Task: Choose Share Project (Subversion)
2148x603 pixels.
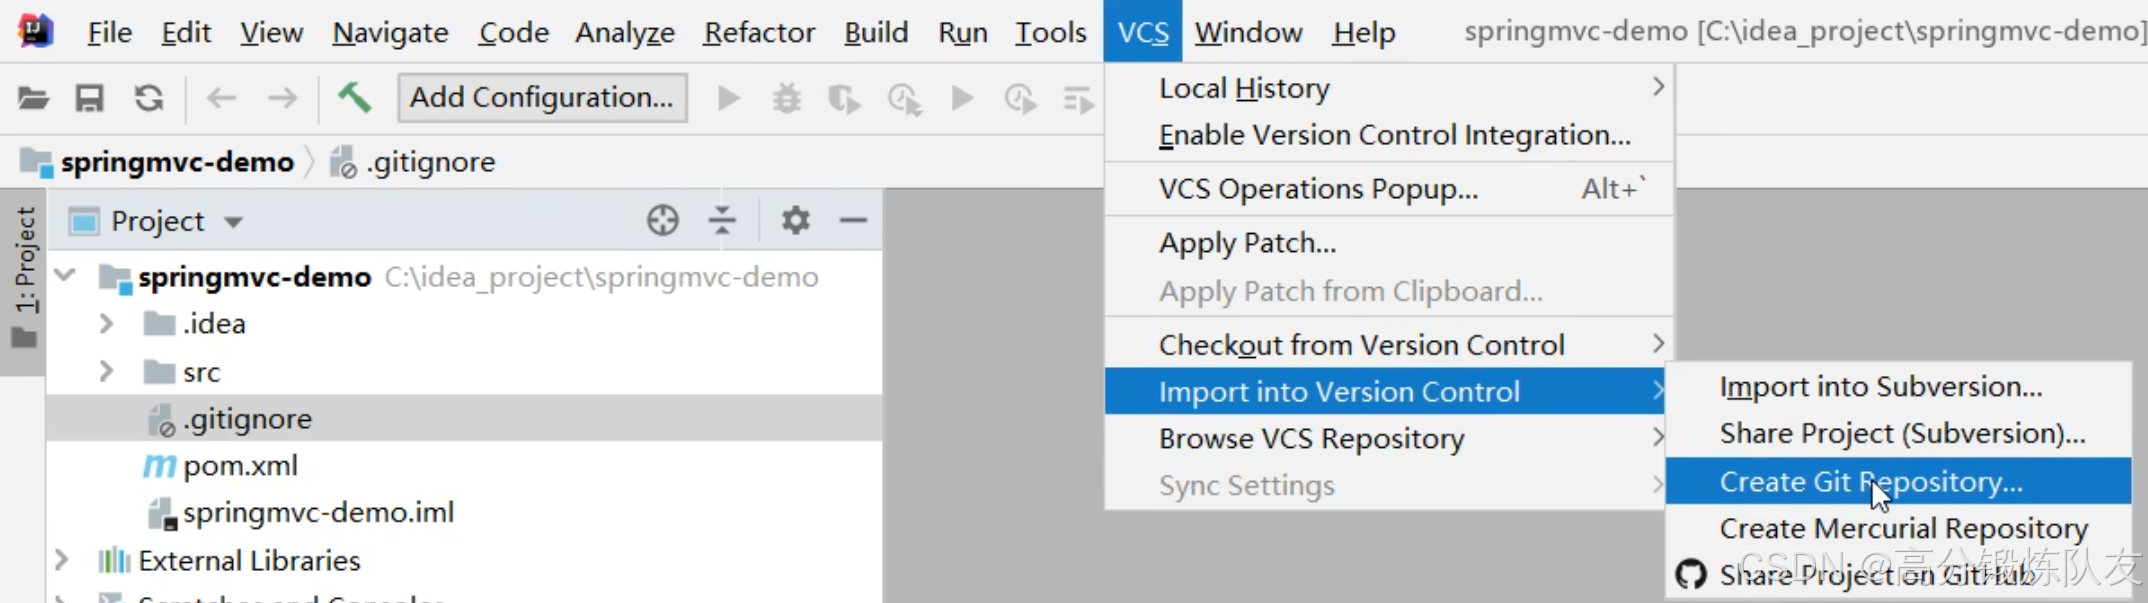Action: [1899, 434]
